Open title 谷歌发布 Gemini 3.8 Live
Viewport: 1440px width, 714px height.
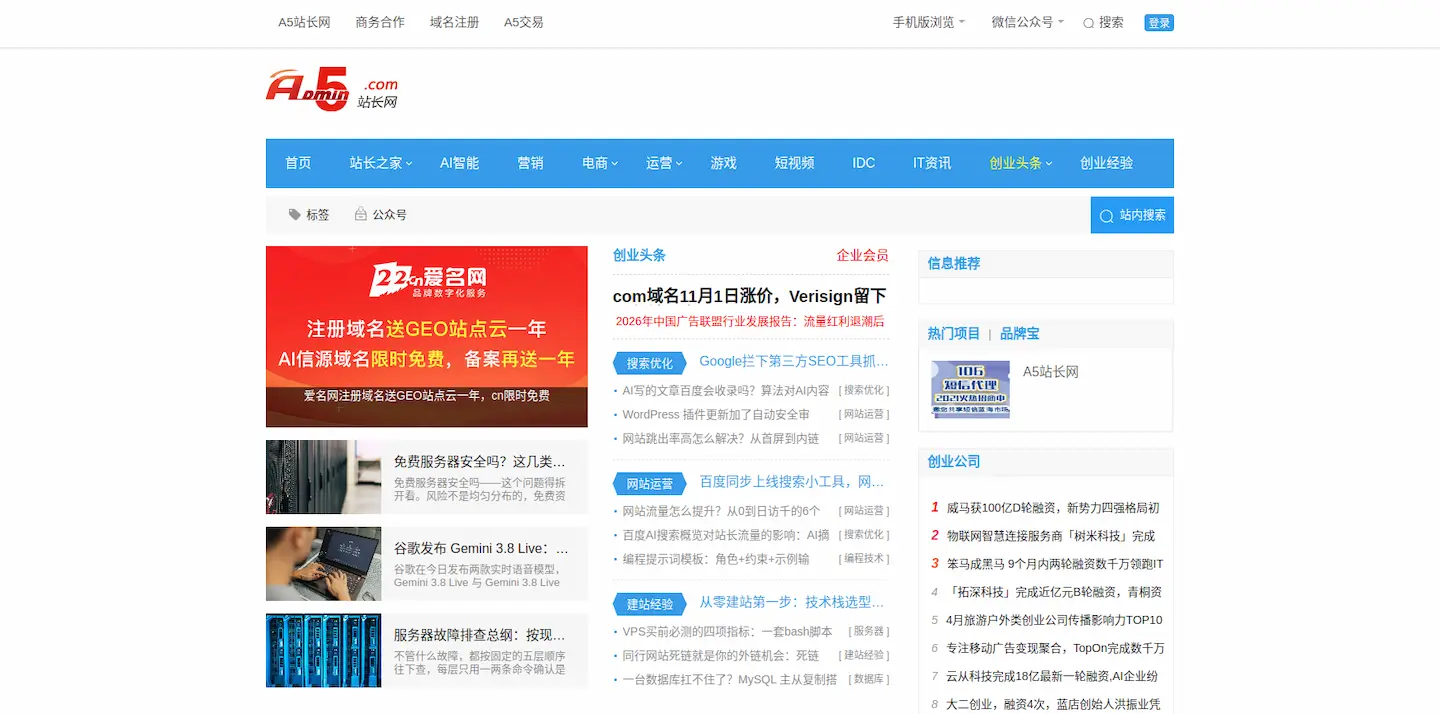[481, 548]
